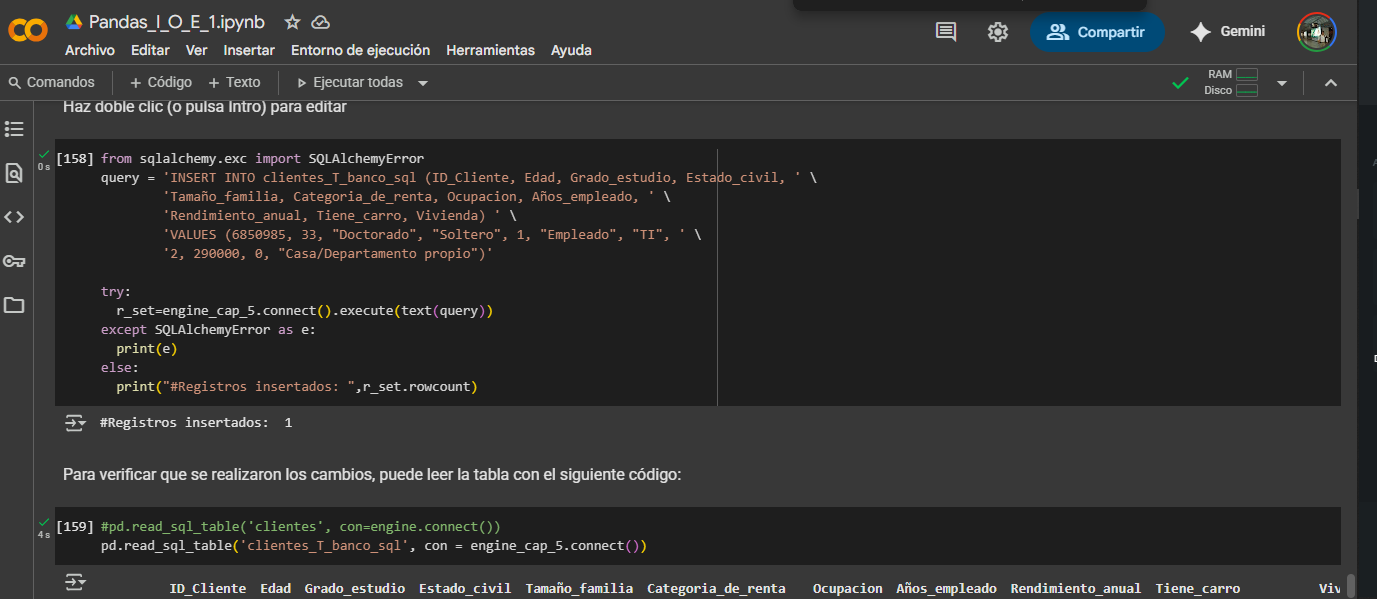This screenshot has width=1377, height=599.
Task: Add a new text cell with + Texto
Action: coord(234,82)
